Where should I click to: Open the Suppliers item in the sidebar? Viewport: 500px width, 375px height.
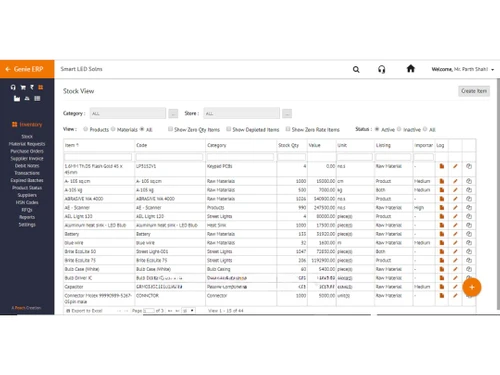pyautogui.click(x=27, y=195)
